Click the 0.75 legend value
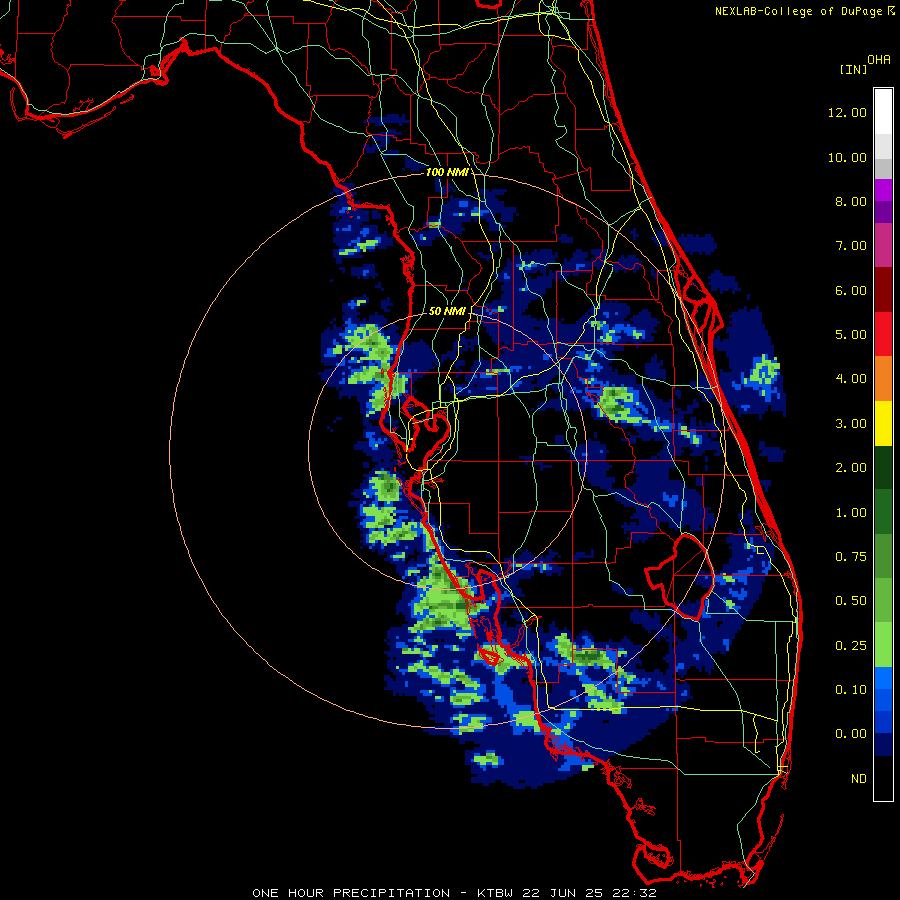This screenshot has height=900, width=900. [x=851, y=557]
